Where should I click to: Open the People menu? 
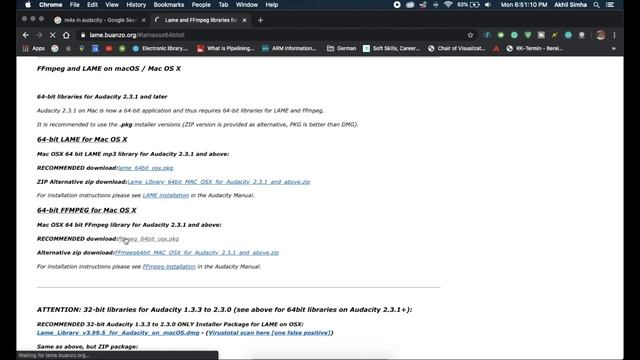click(201, 5)
